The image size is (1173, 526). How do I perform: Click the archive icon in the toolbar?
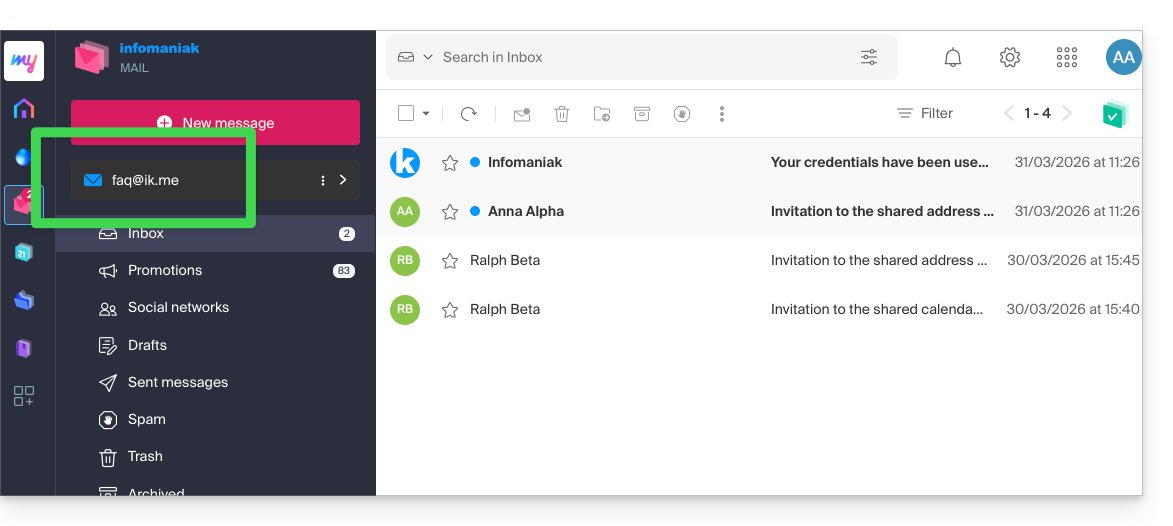642,114
